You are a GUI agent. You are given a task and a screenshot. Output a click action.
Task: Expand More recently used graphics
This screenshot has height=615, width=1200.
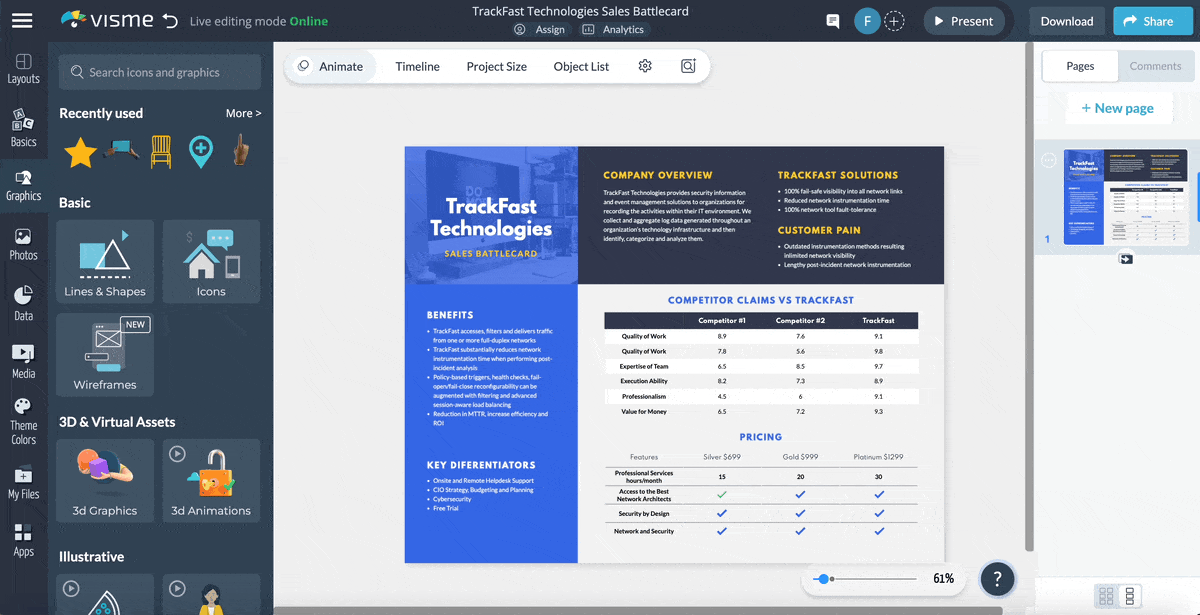pyautogui.click(x=243, y=113)
